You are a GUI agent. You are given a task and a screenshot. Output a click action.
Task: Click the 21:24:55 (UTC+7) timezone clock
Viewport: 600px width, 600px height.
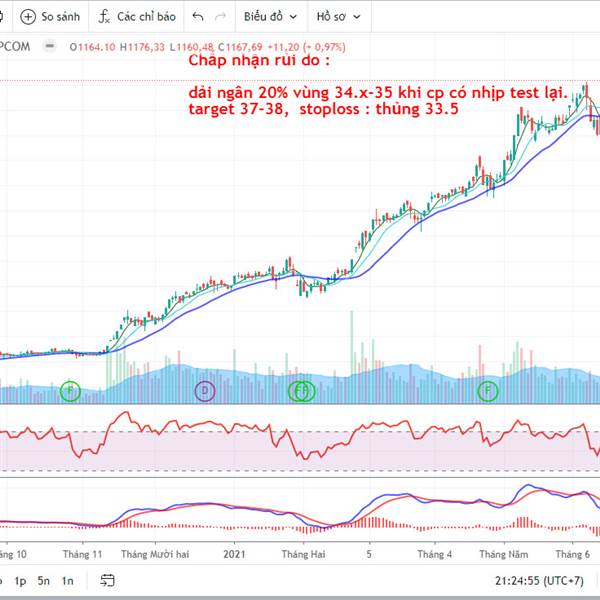(x=539, y=581)
